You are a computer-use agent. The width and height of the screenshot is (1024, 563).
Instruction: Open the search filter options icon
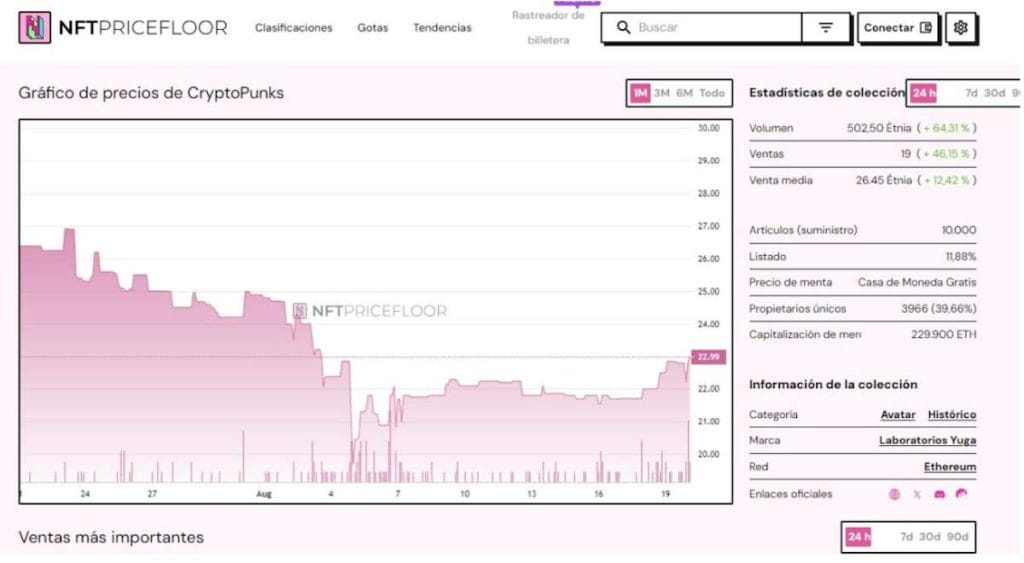(825, 27)
